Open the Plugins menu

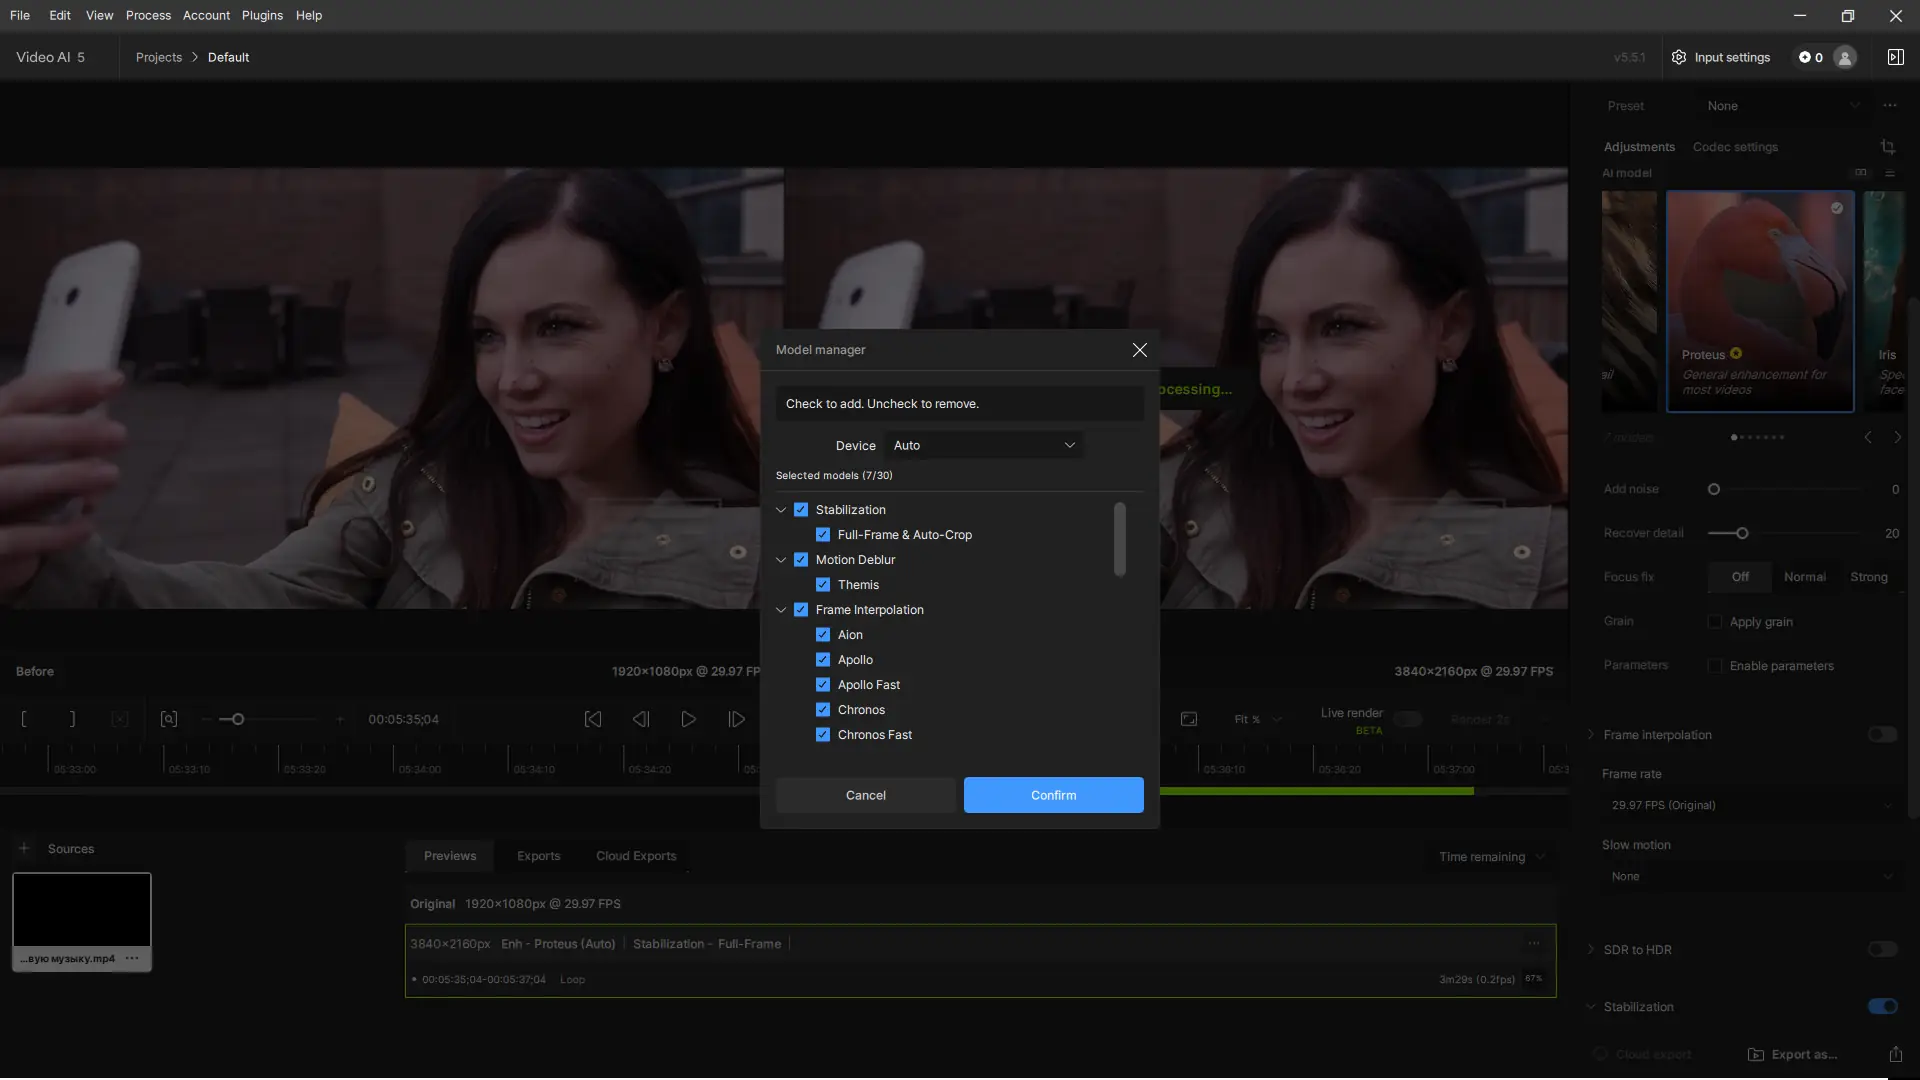tap(262, 15)
